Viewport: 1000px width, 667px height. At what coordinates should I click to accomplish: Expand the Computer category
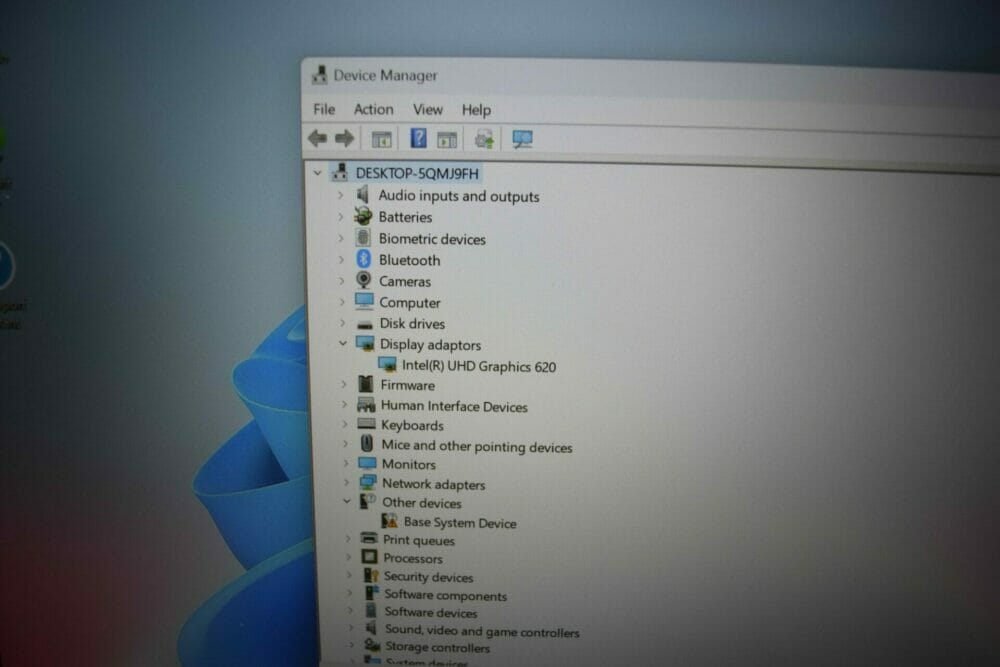tap(342, 302)
